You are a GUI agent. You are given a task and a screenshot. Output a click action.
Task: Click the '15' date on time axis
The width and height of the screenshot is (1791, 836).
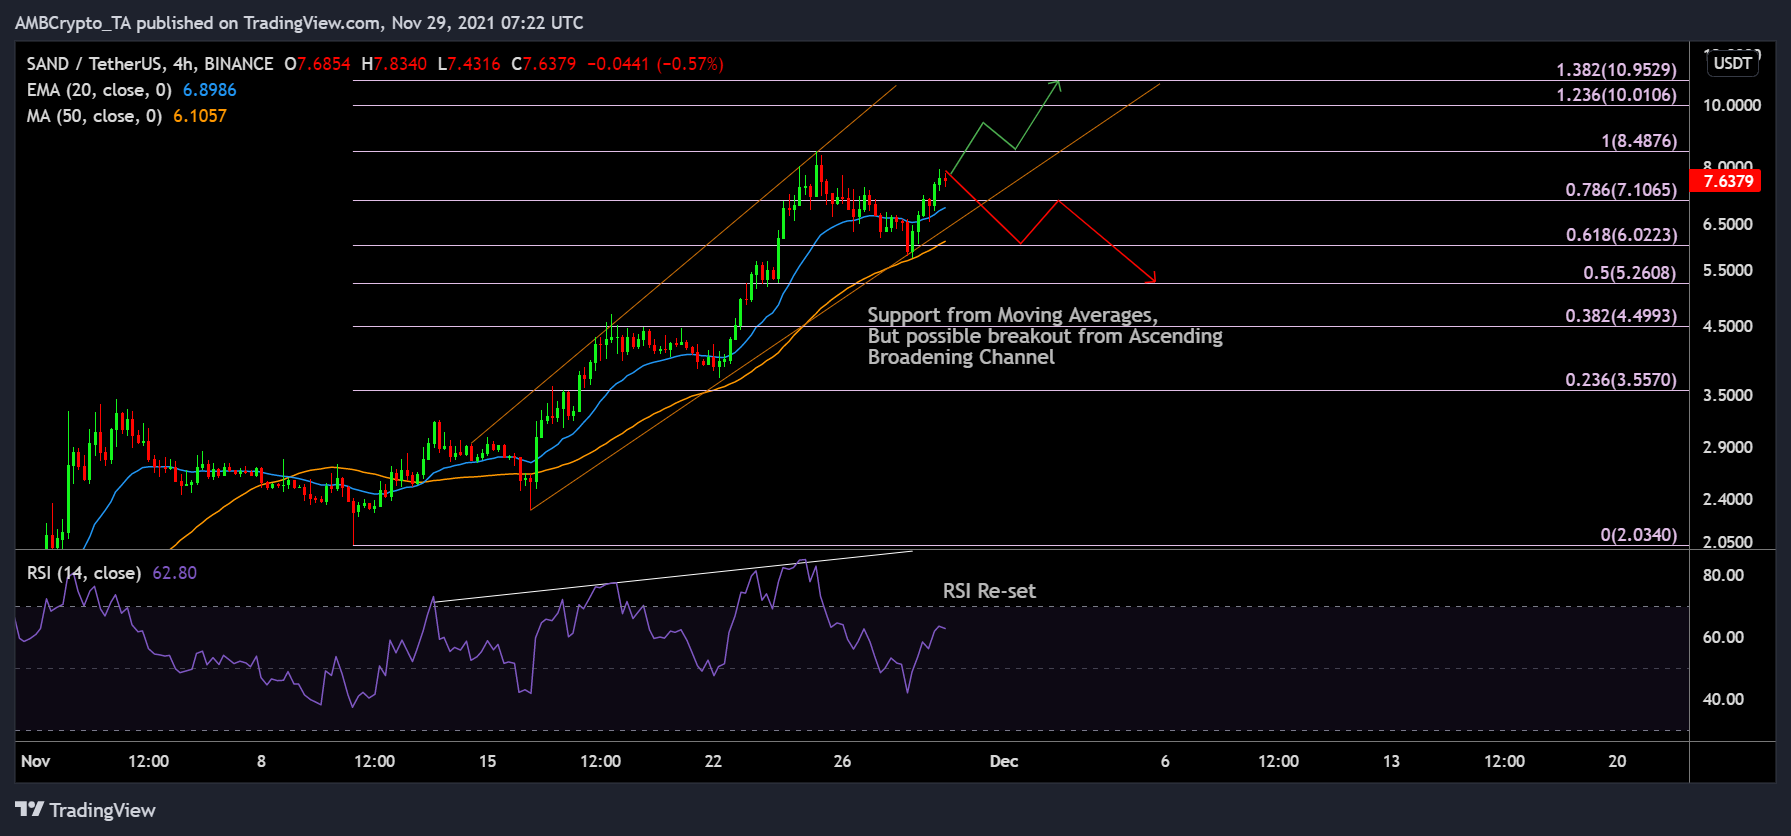[x=487, y=761]
